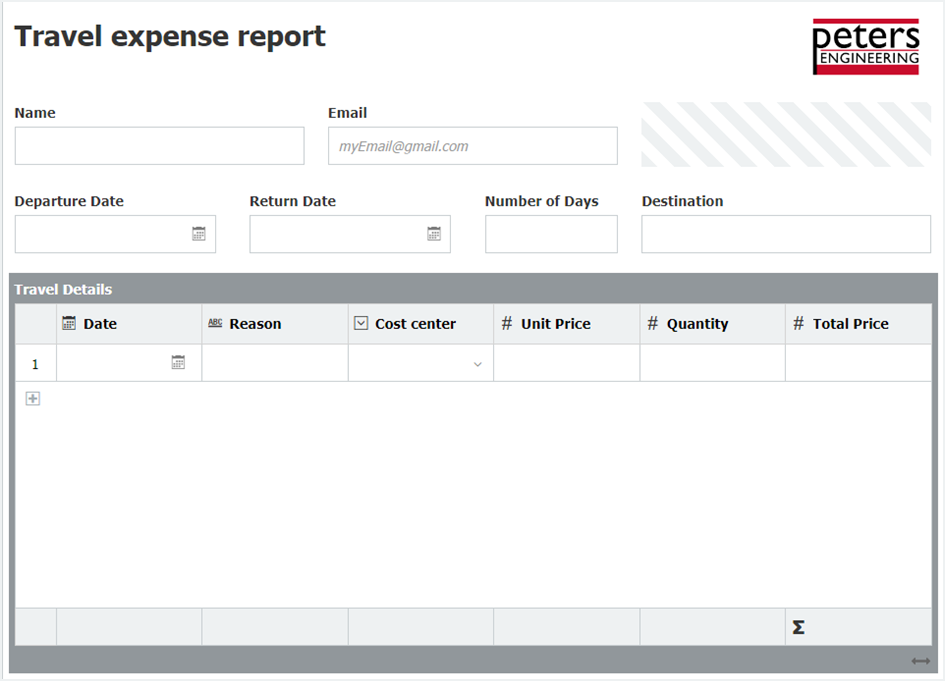Click the horizontal resize arrow icon

920,661
